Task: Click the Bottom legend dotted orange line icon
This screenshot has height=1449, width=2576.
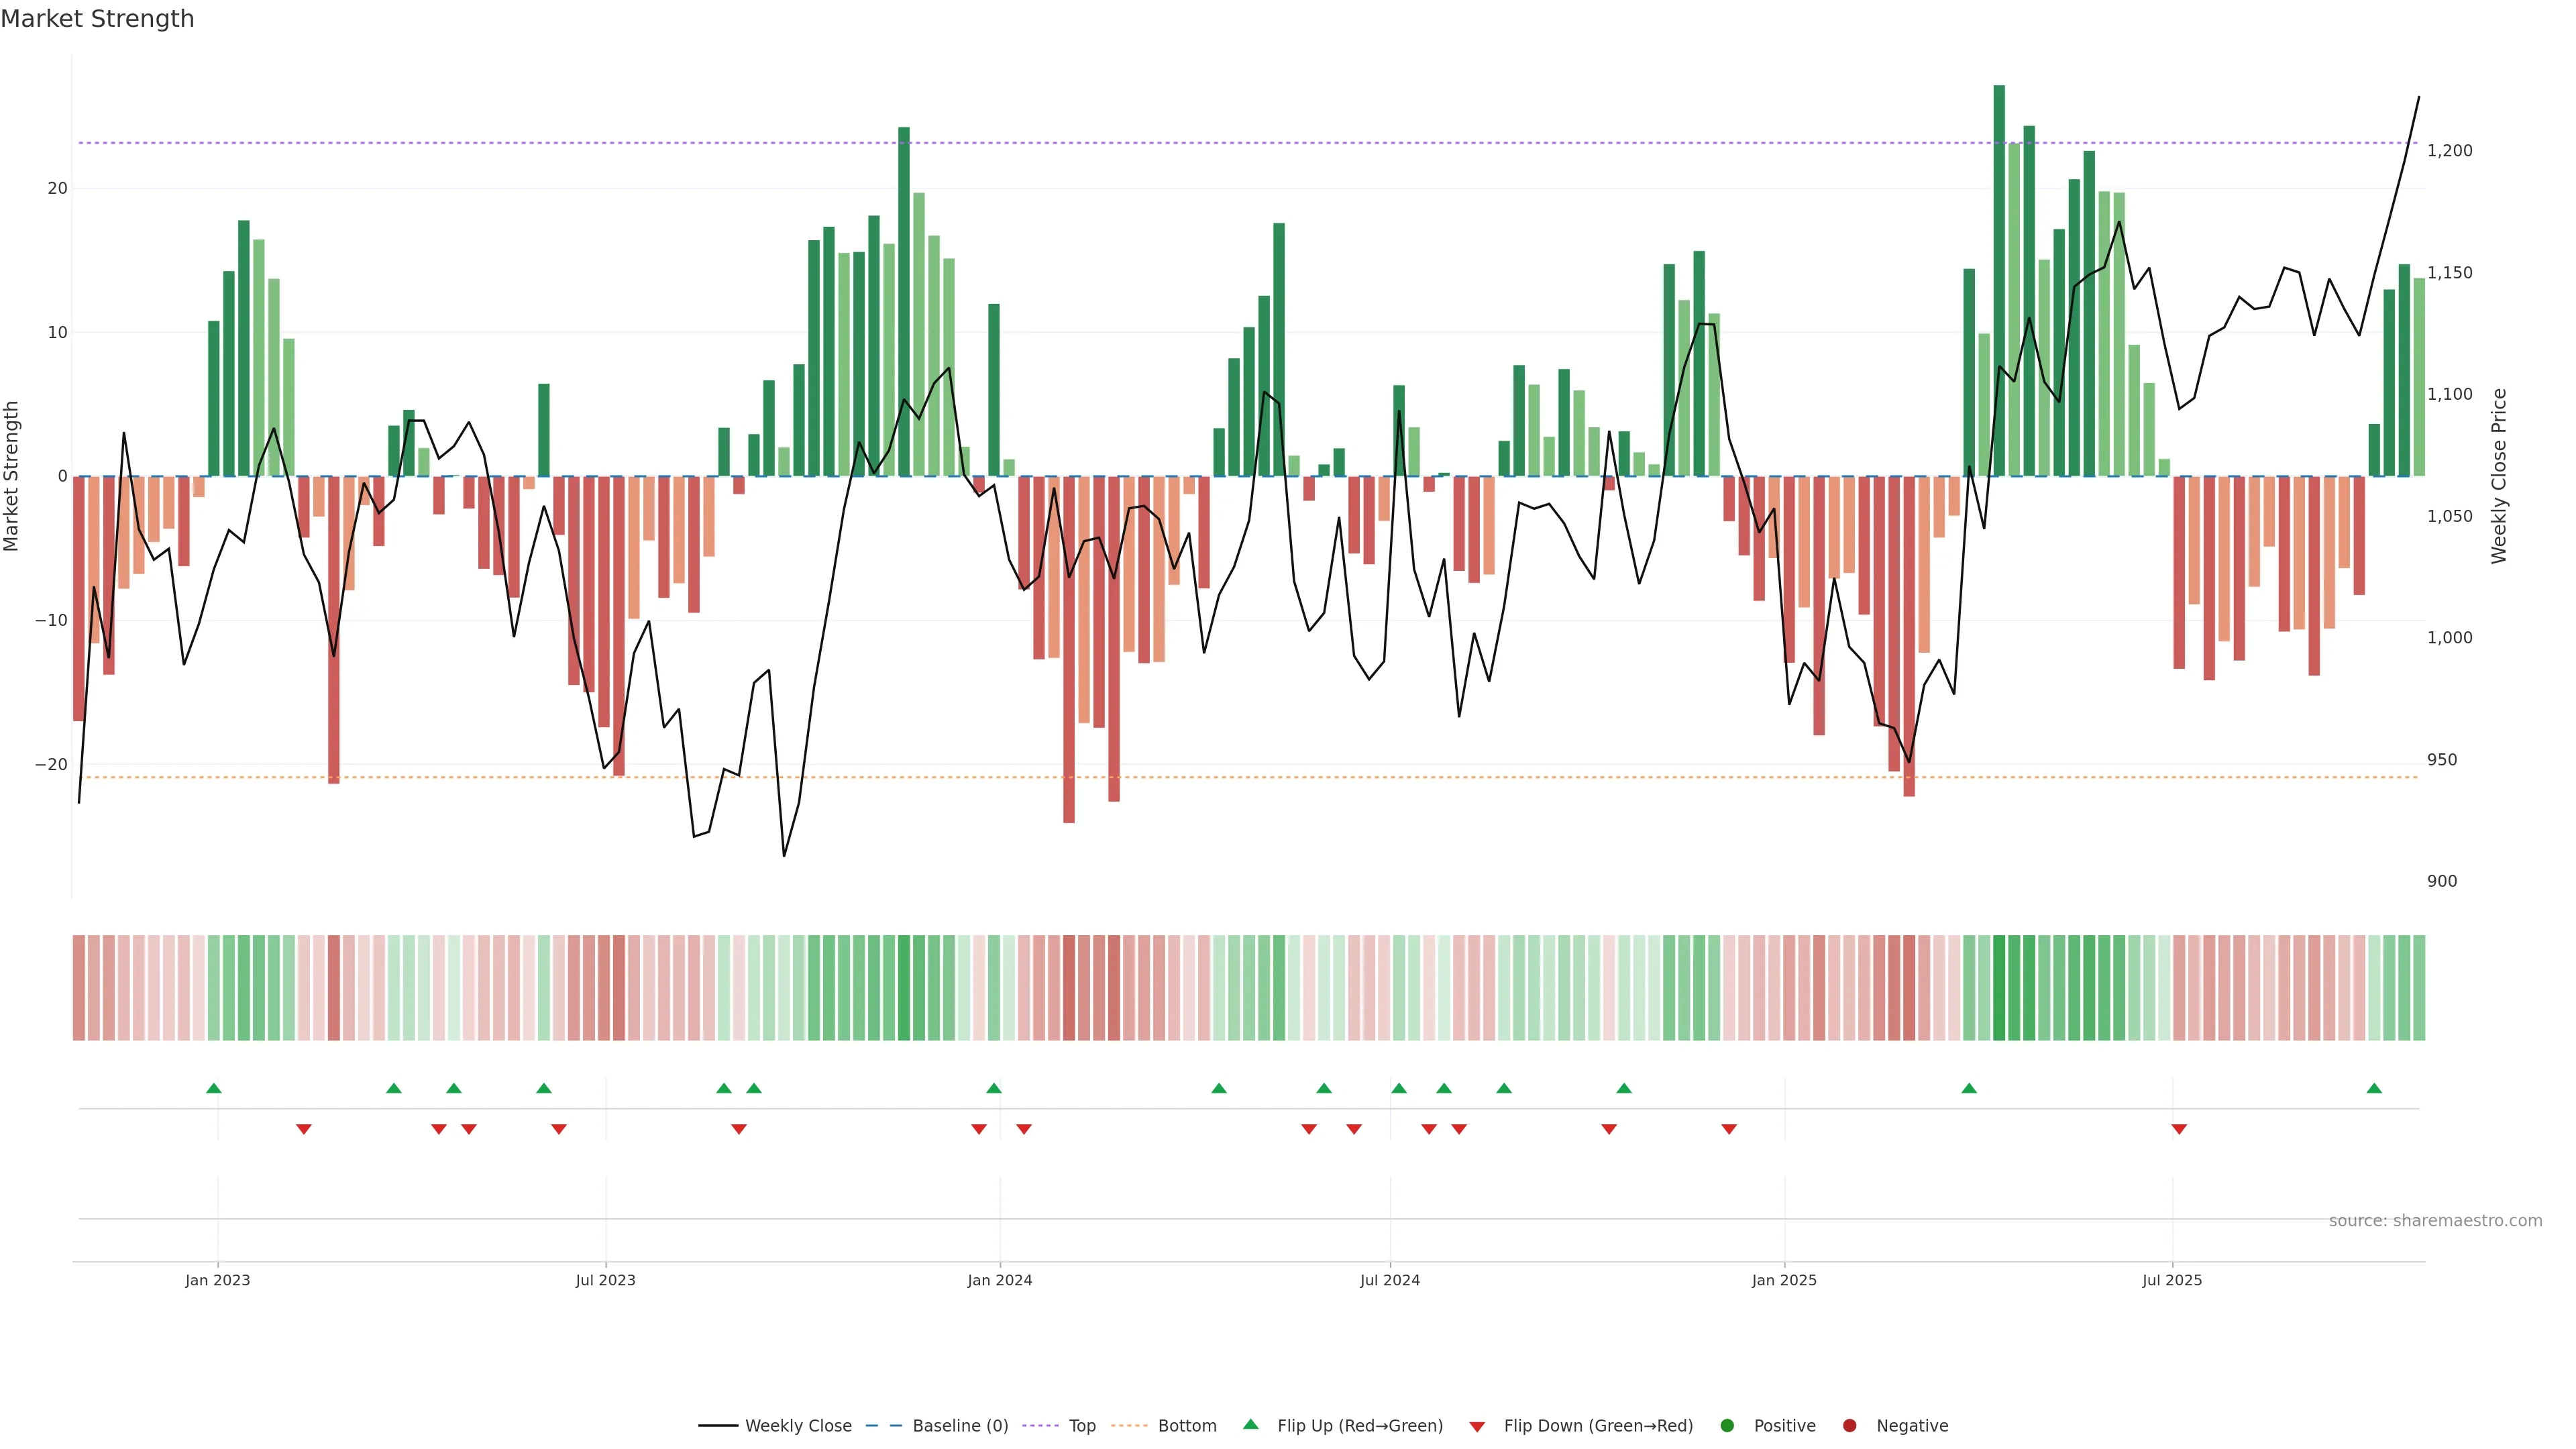Action: pos(1129,1425)
